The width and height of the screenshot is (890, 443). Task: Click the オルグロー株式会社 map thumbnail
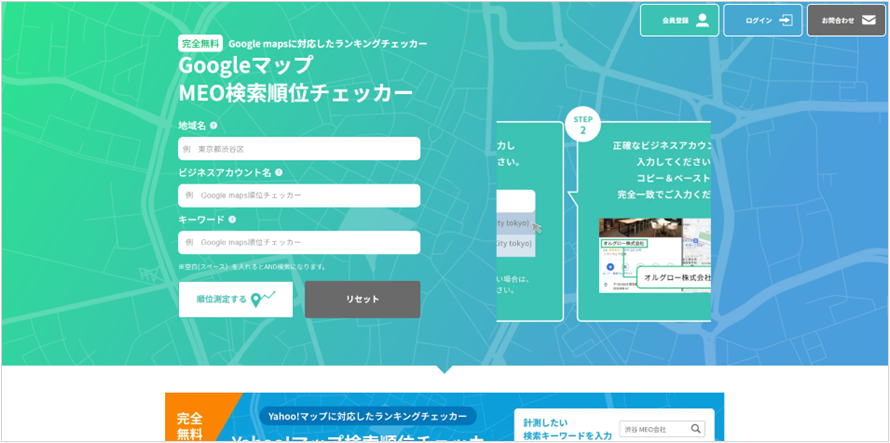coord(655,256)
